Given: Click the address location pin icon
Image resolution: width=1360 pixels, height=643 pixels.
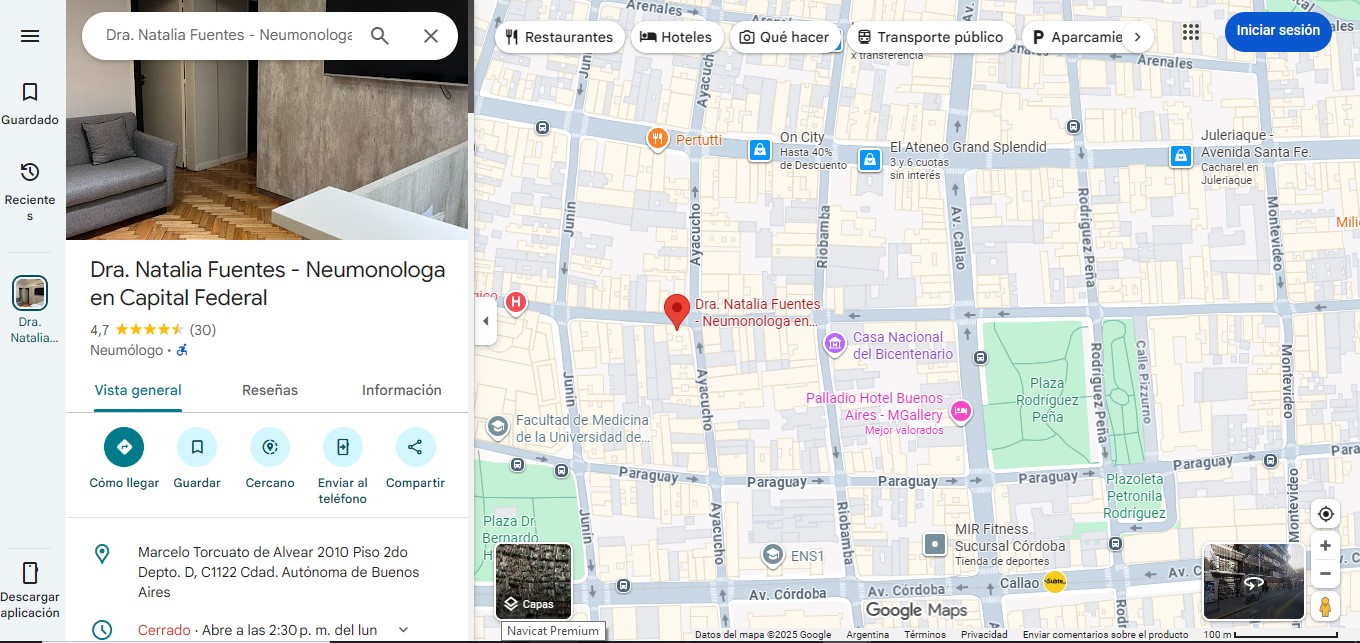Looking at the screenshot, I should [102, 553].
